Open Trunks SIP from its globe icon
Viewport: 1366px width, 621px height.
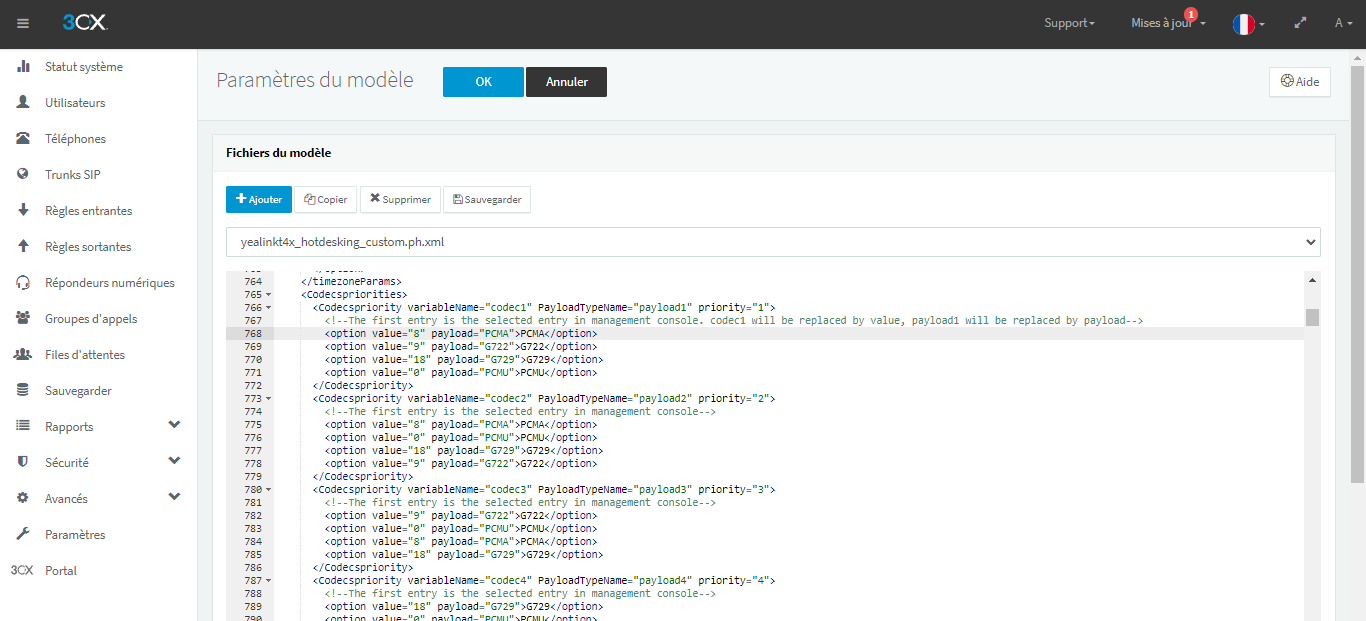pyautogui.click(x=23, y=175)
